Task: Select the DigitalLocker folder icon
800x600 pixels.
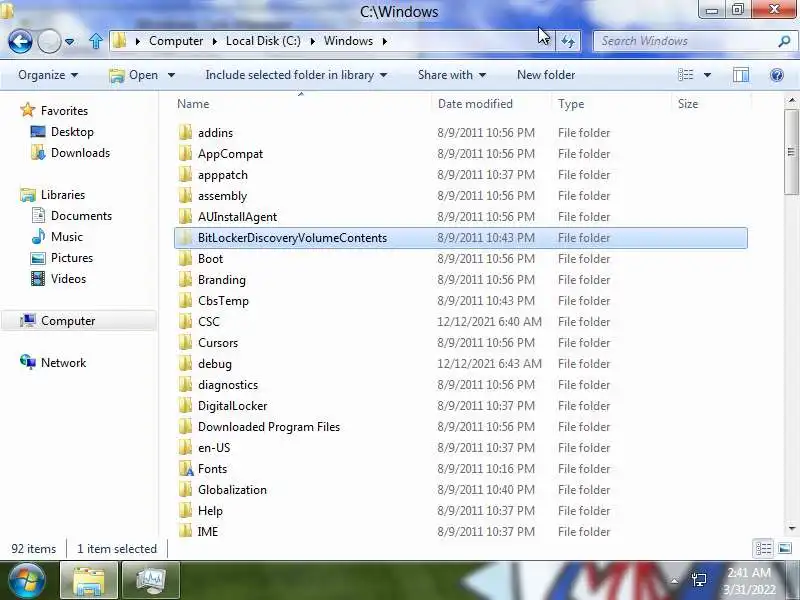Action: point(186,406)
